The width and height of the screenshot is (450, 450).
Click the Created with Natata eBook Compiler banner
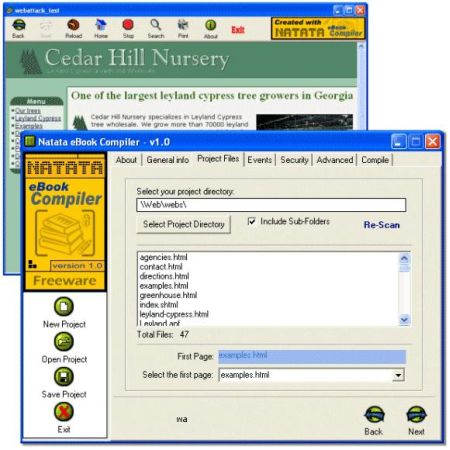point(318,28)
